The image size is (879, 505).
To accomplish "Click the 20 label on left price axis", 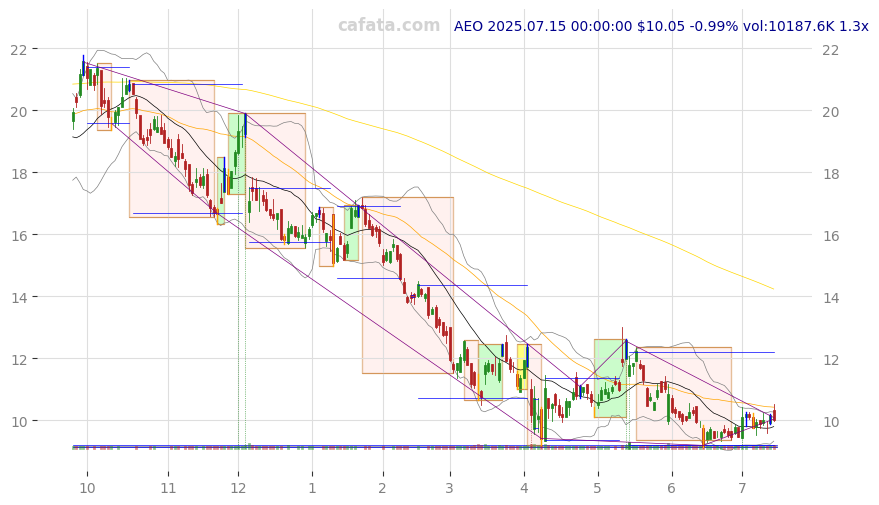I will point(18,112).
